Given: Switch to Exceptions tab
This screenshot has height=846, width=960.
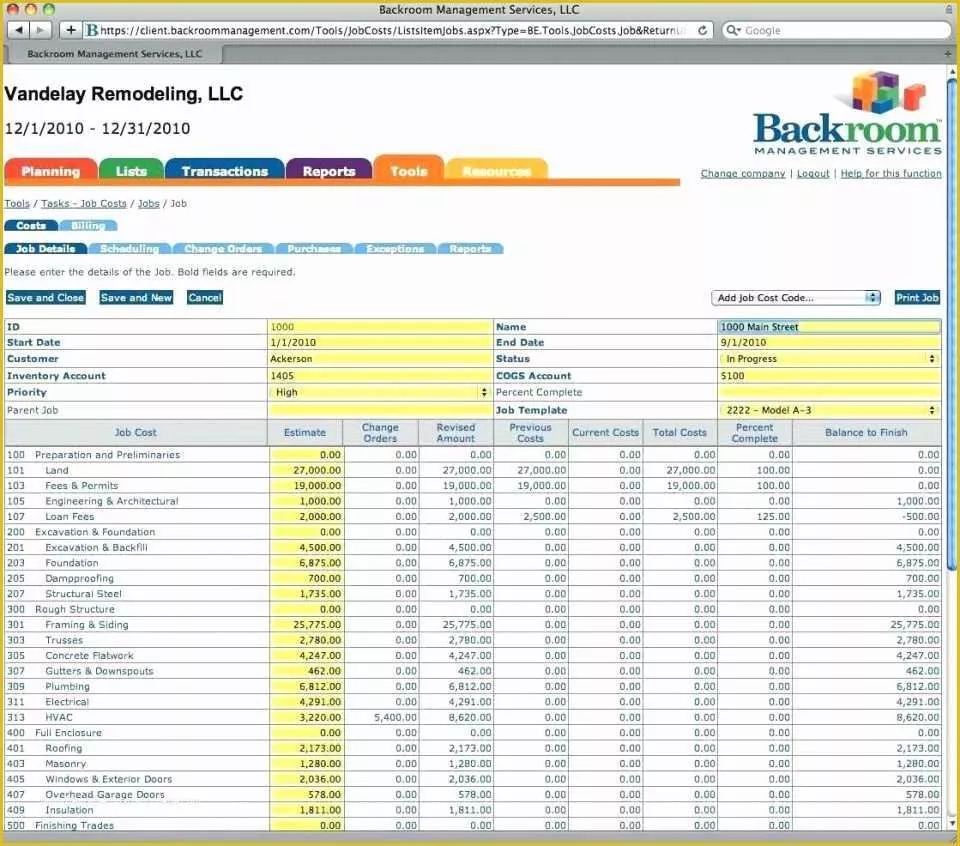Looking at the screenshot, I should [395, 249].
